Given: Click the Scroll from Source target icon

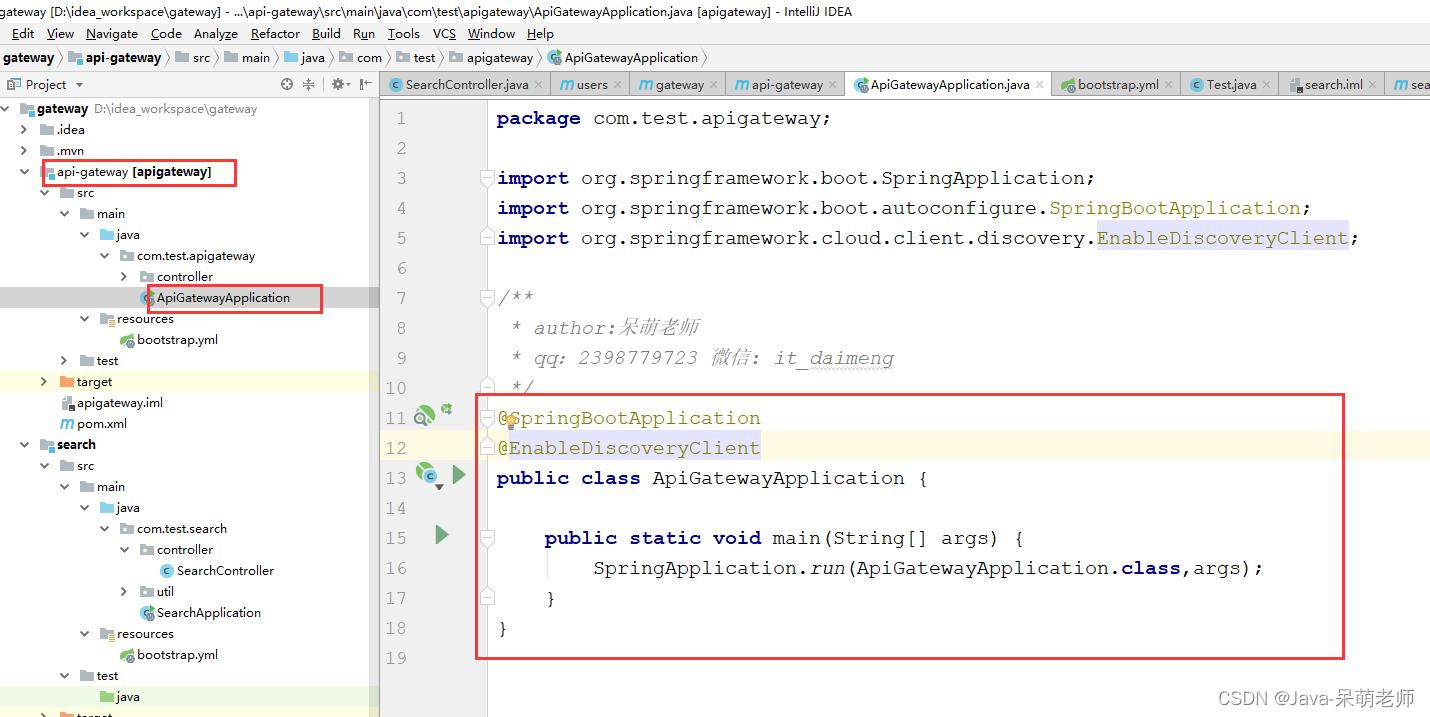Looking at the screenshot, I should (287, 85).
